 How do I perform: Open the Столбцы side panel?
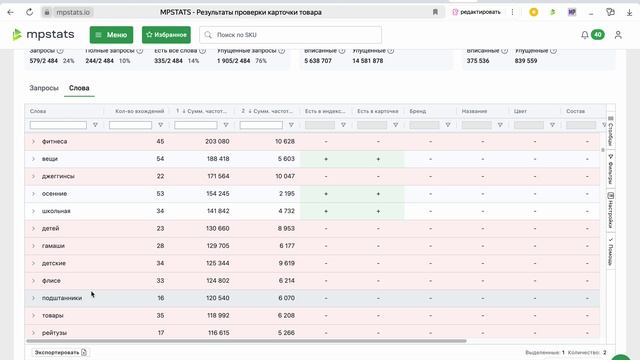[611, 131]
